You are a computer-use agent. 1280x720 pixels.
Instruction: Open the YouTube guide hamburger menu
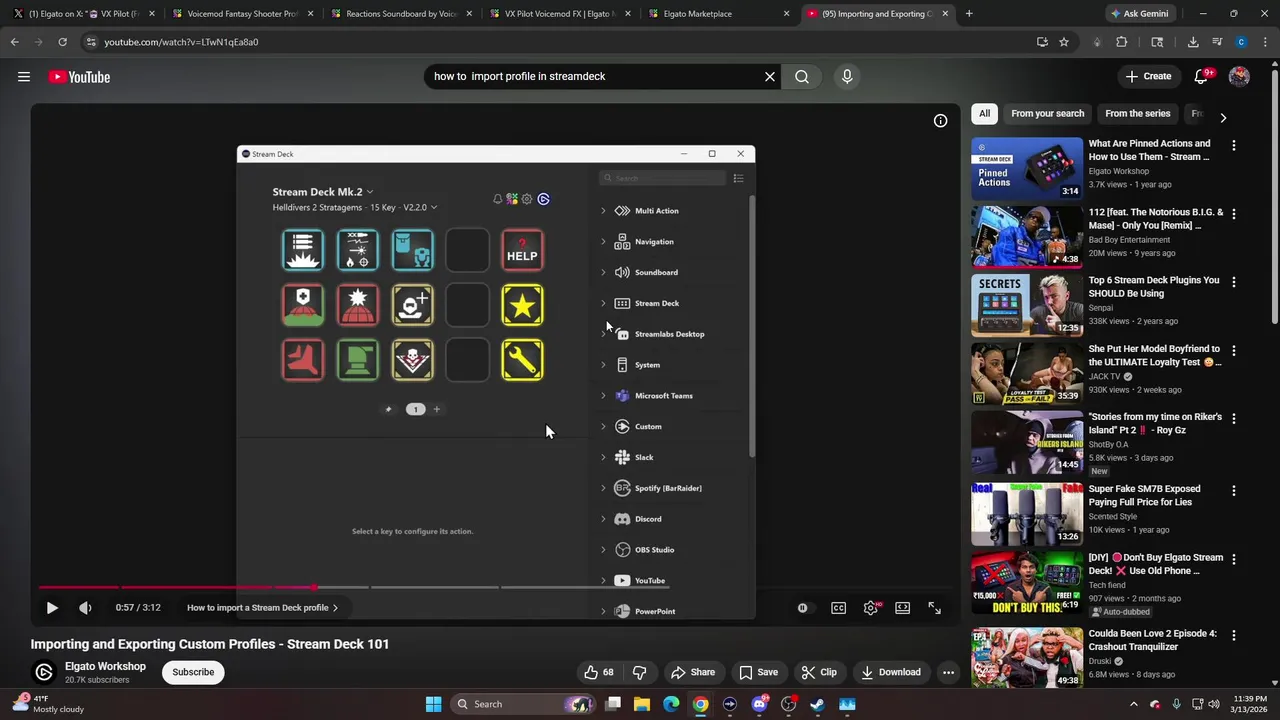(24, 76)
